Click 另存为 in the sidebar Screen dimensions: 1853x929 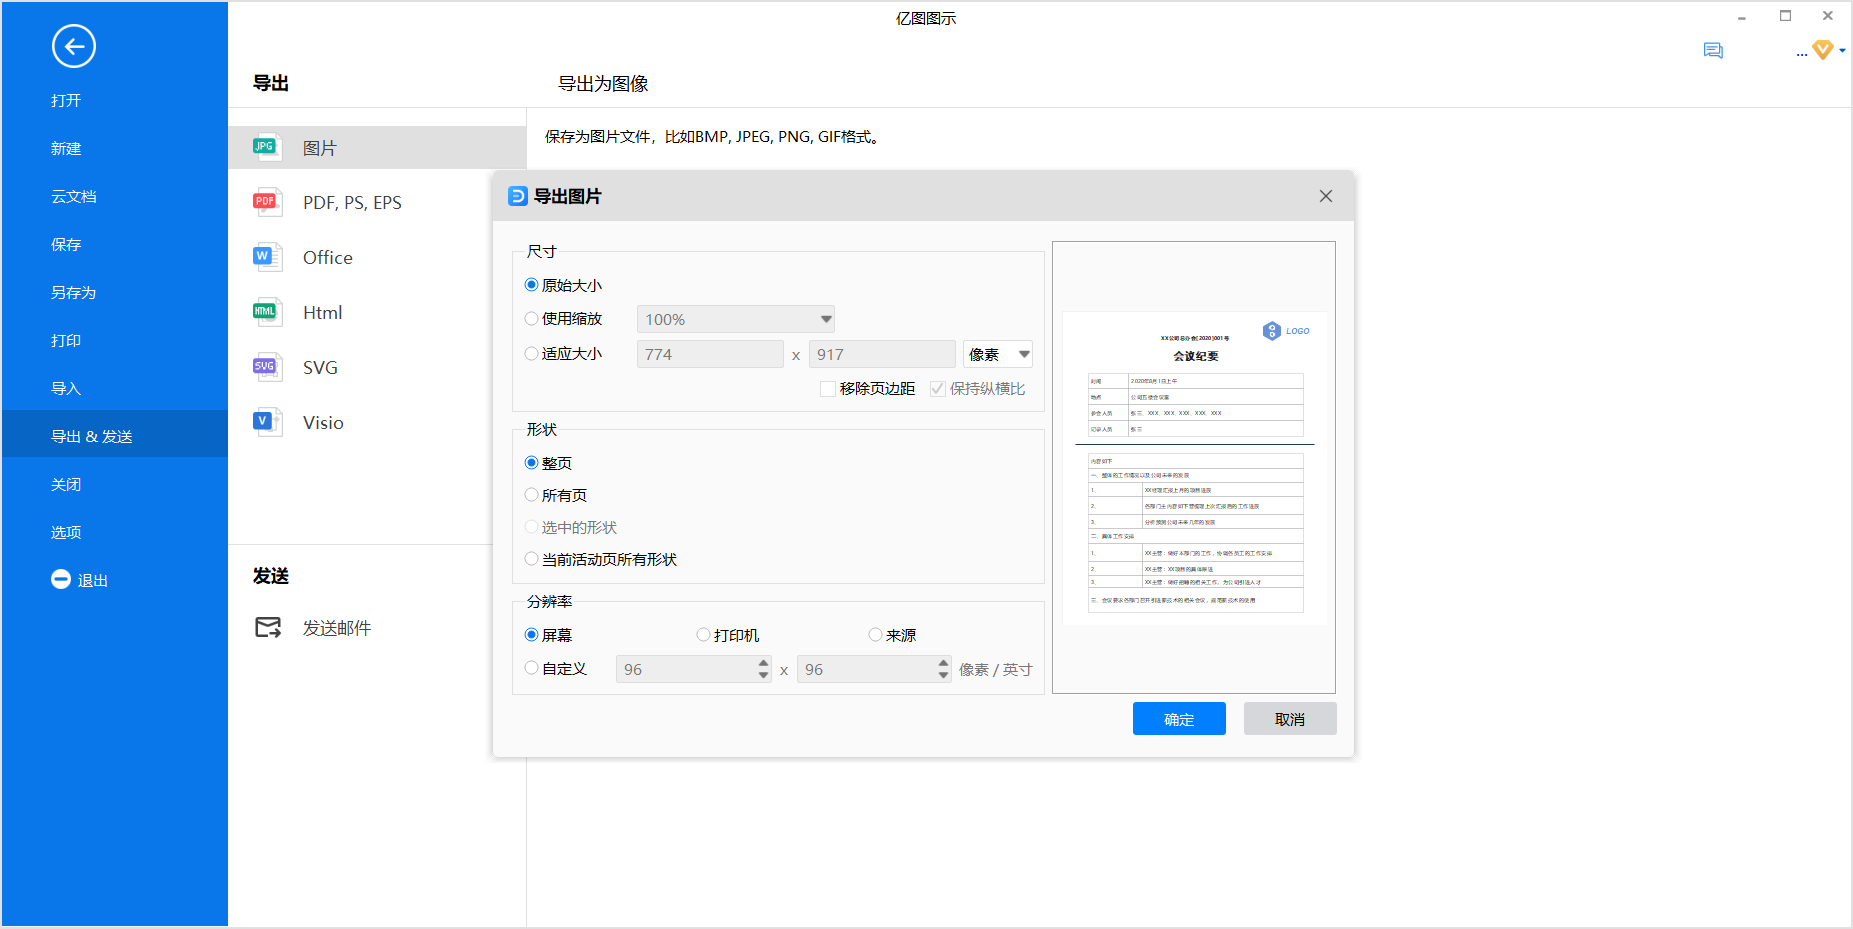(74, 292)
